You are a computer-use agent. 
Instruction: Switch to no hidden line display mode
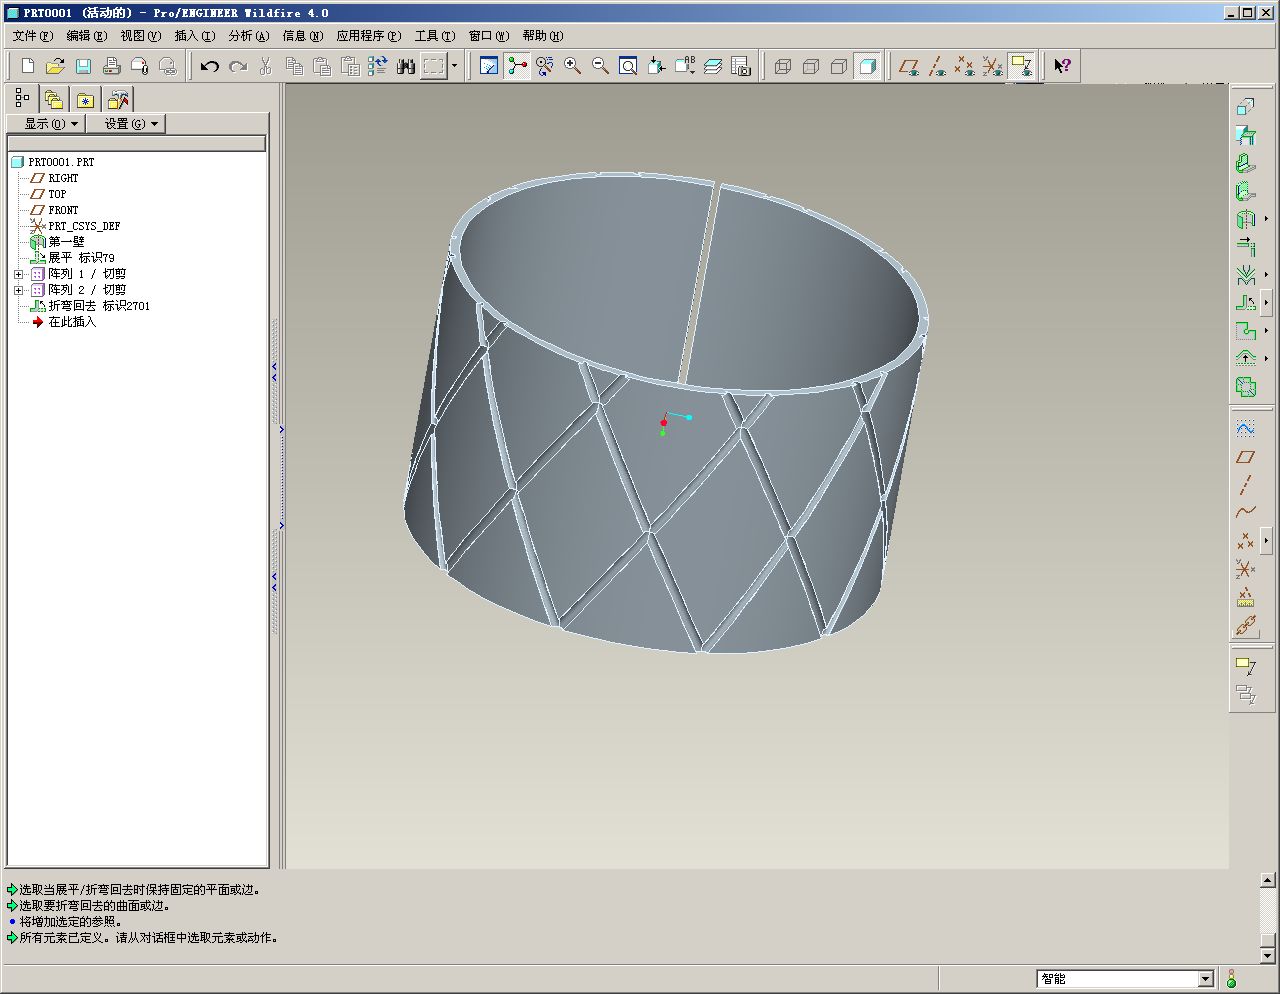[839, 66]
